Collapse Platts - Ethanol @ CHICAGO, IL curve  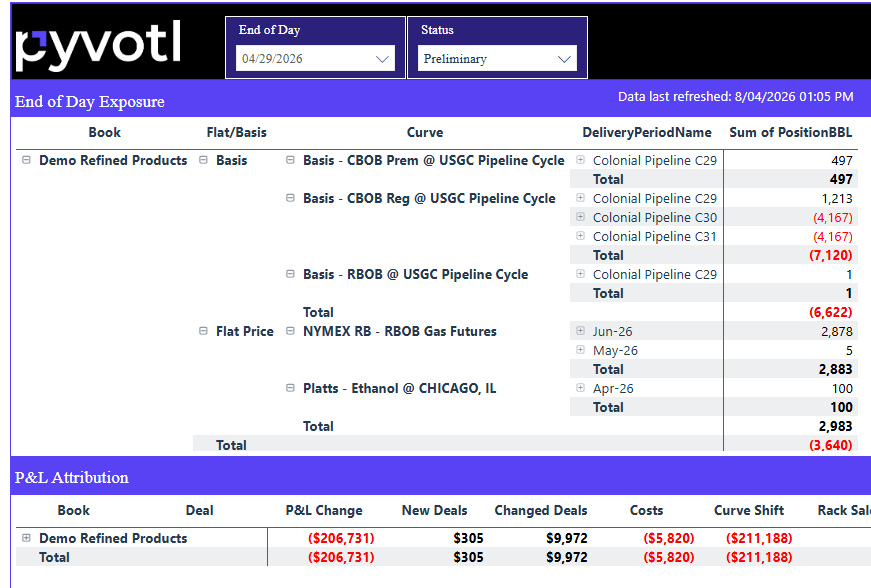290,388
